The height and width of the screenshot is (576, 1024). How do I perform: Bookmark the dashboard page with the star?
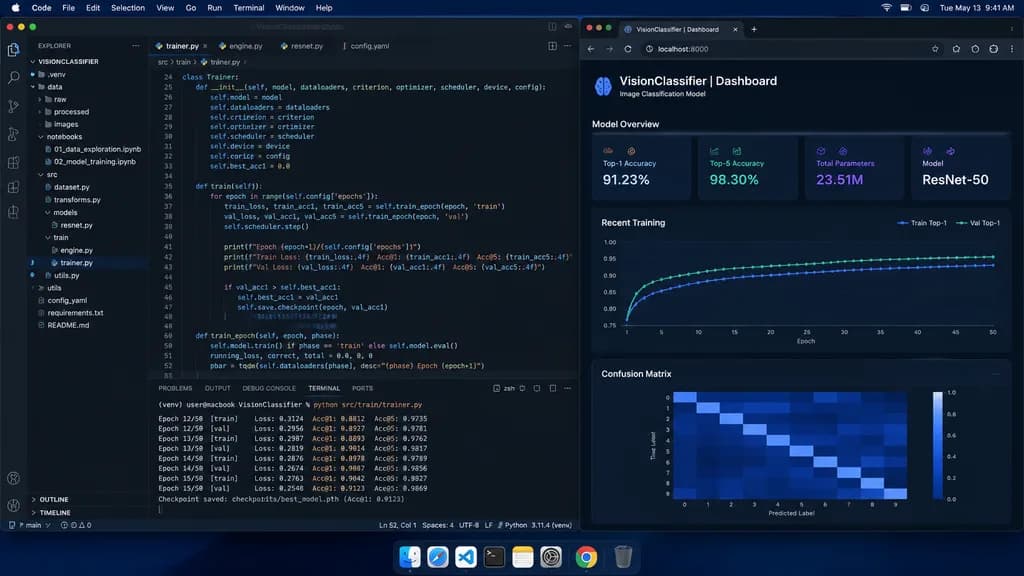point(935,49)
